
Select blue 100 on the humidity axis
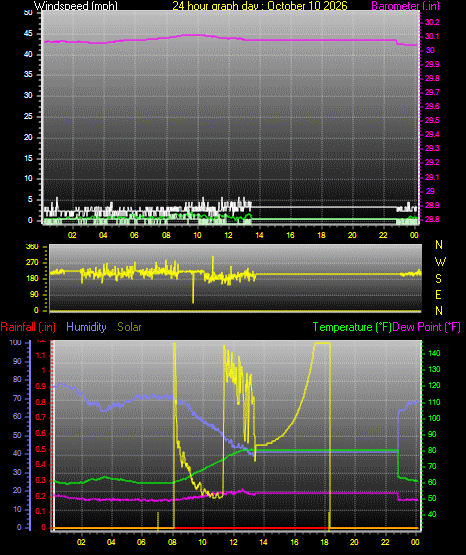click(x=16, y=342)
